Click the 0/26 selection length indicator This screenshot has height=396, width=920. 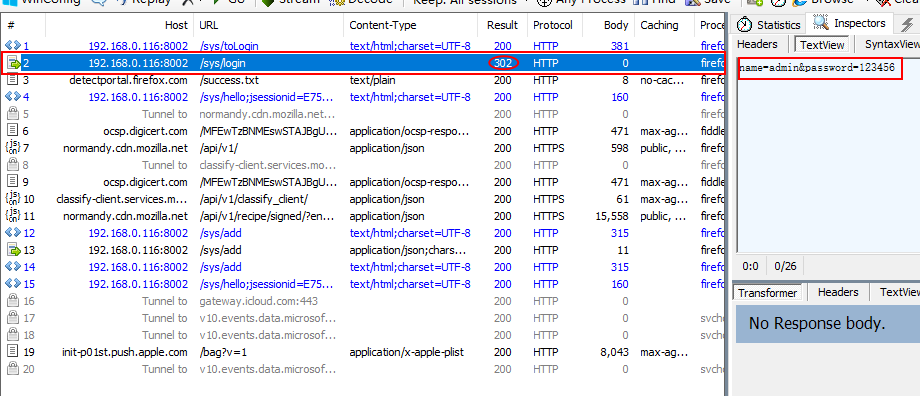point(785,266)
